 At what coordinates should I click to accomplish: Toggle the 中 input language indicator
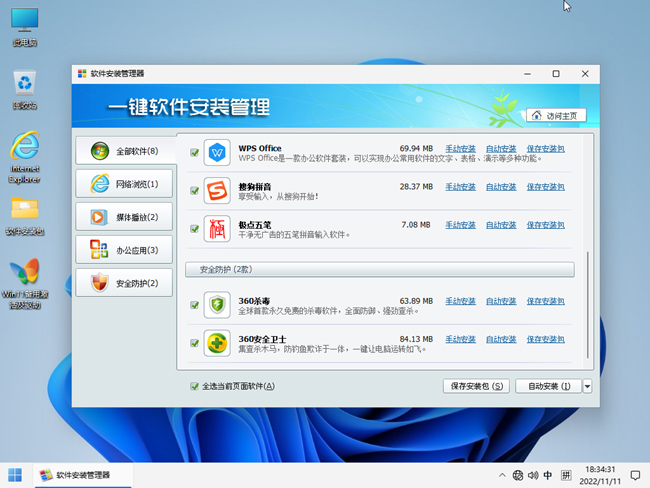(x=548, y=475)
